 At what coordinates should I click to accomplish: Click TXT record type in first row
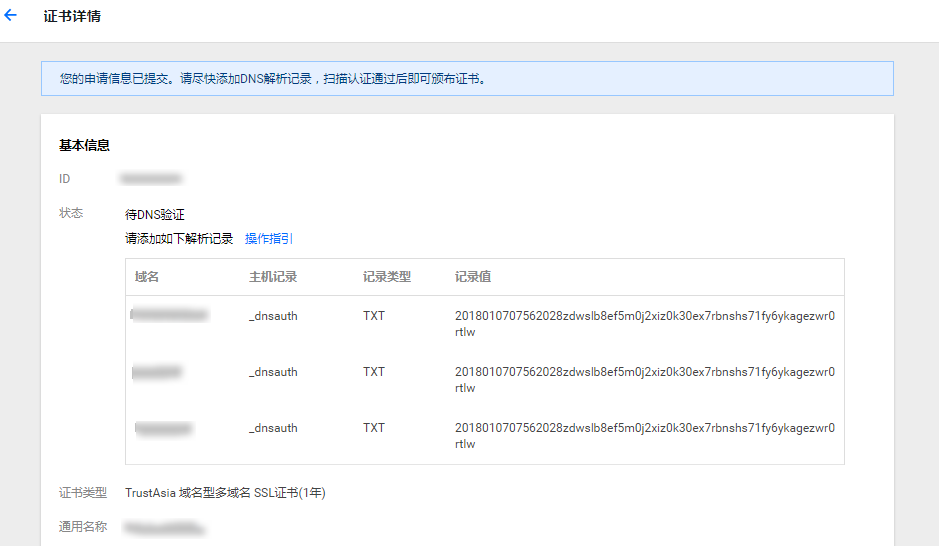click(x=374, y=316)
